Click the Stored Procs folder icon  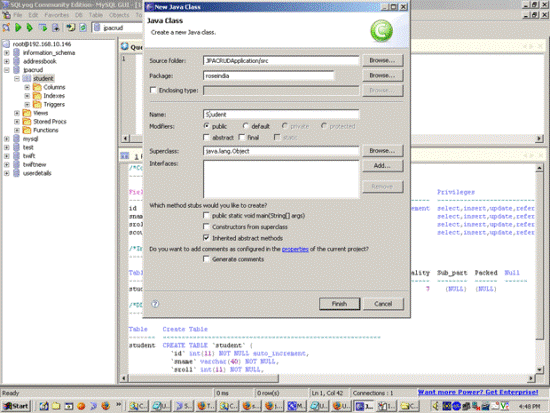pyautogui.click(x=27, y=121)
